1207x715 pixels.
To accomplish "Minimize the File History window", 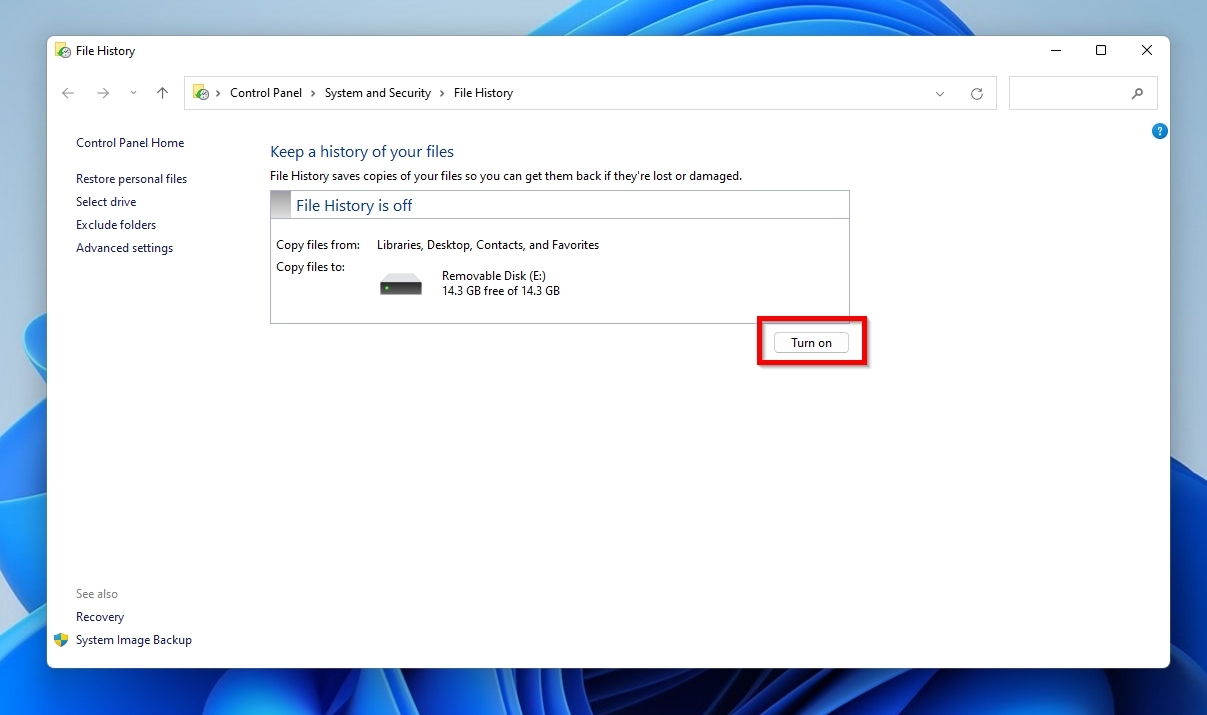I will click(1055, 51).
